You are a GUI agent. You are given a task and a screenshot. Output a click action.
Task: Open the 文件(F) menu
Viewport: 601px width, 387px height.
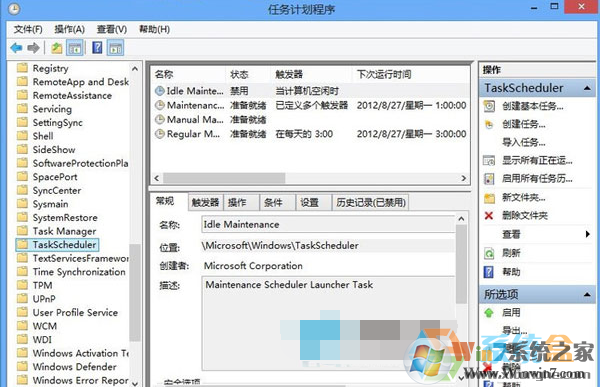coord(28,29)
